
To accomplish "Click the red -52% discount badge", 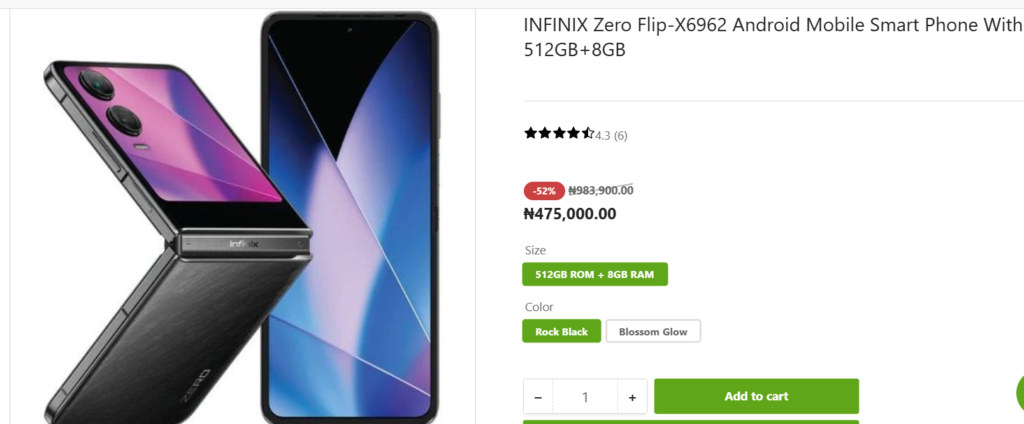I will coord(544,190).
